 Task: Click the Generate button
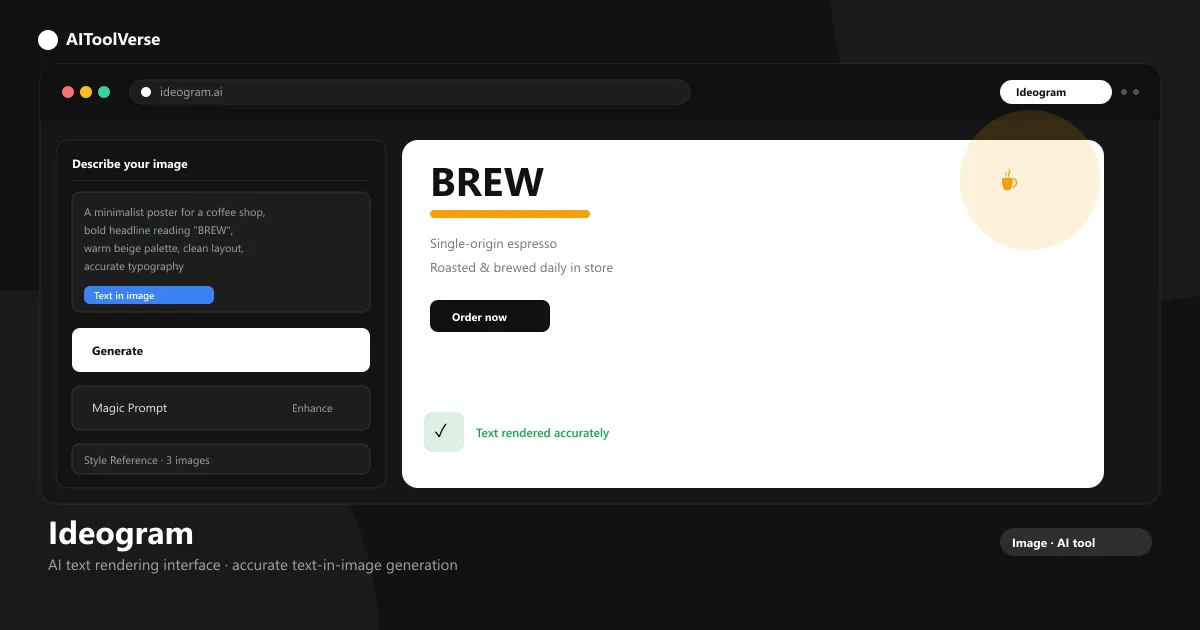pyautogui.click(x=221, y=350)
